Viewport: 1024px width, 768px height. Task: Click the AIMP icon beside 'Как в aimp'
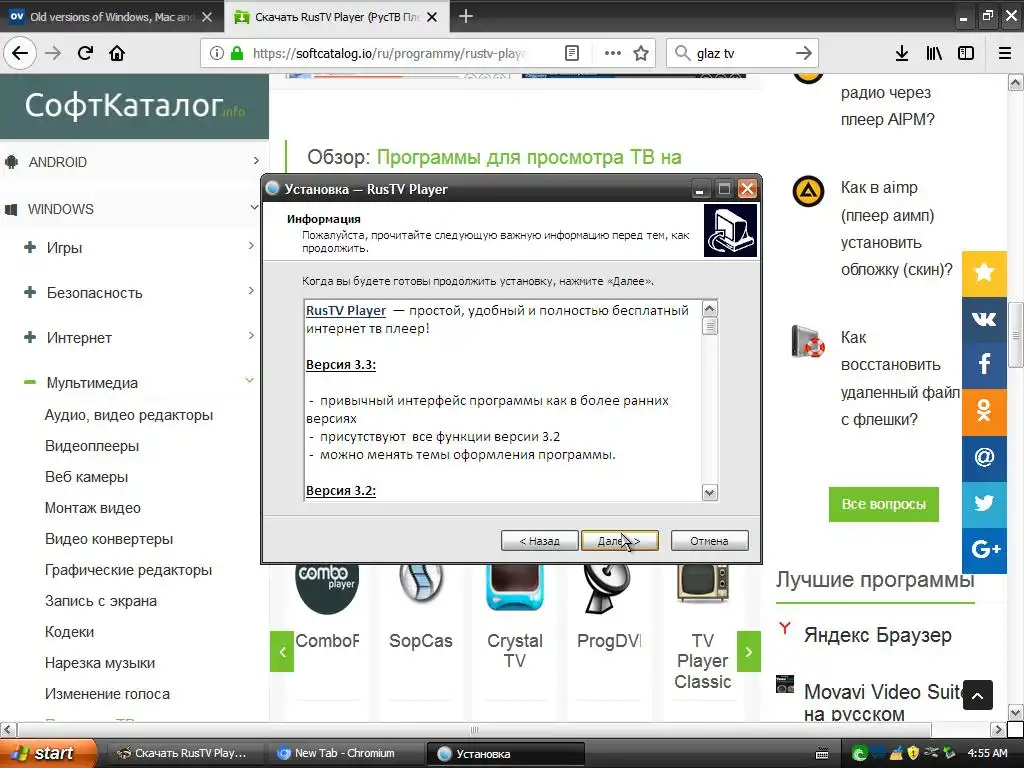[808, 192]
